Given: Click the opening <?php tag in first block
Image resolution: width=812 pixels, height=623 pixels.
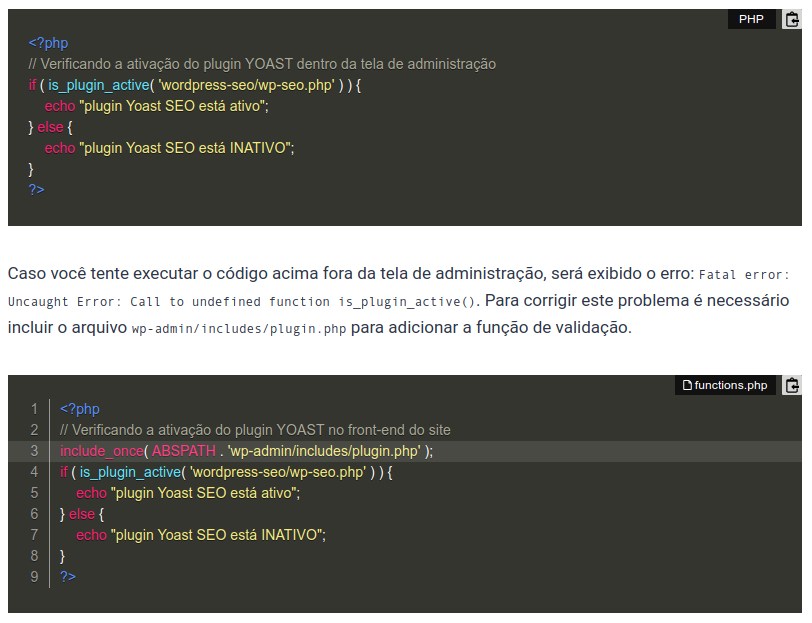Looking at the screenshot, I should click(x=48, y=43).
